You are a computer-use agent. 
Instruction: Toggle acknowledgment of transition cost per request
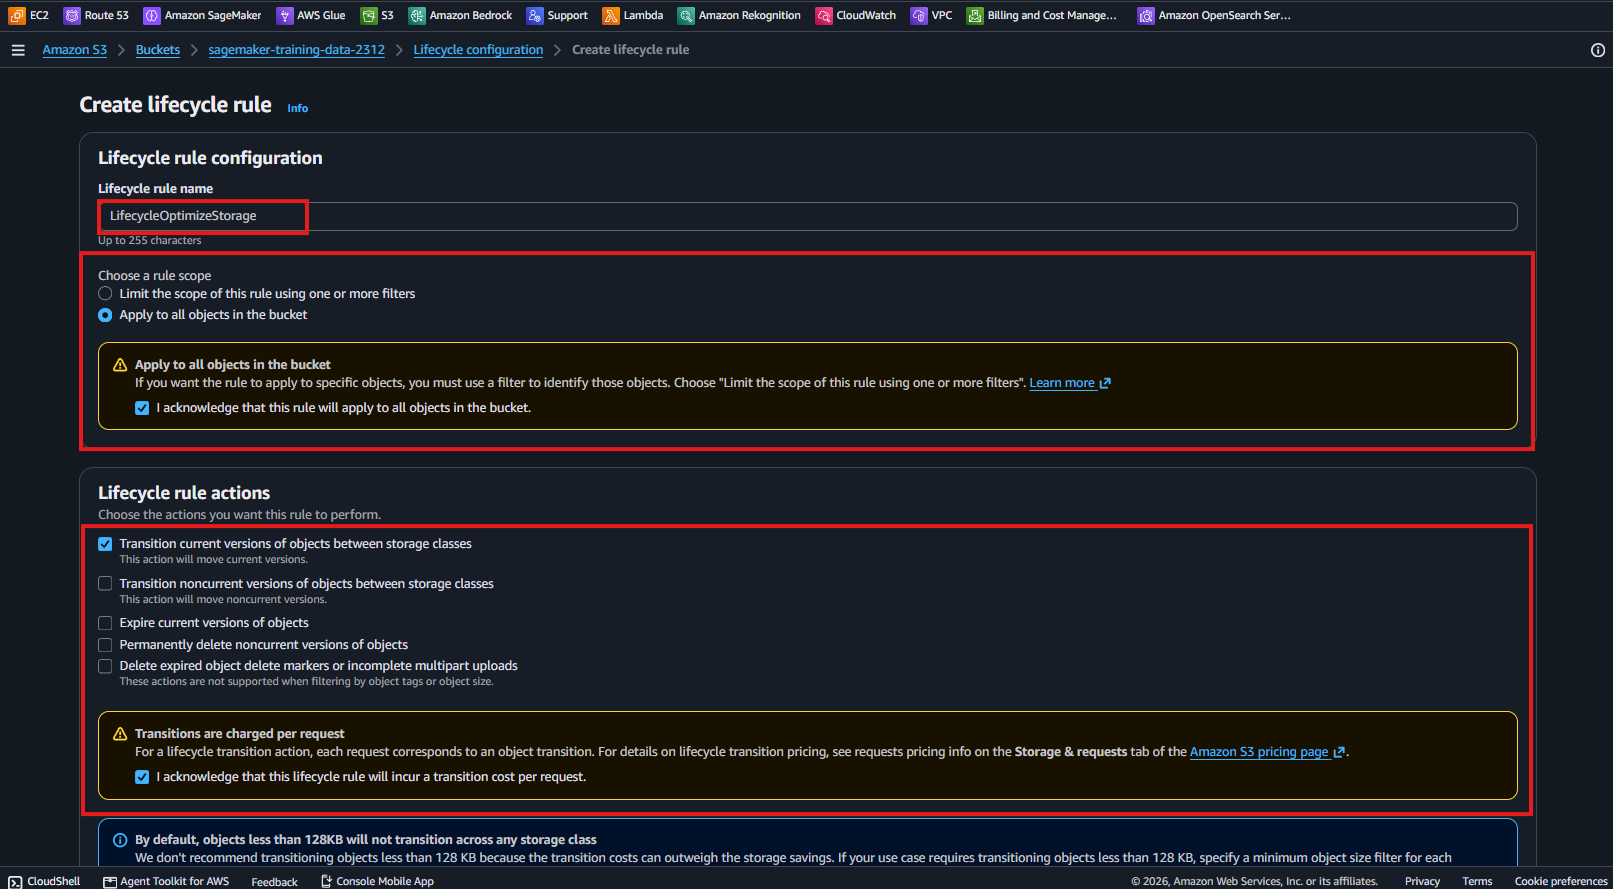(x=142, y=777)
